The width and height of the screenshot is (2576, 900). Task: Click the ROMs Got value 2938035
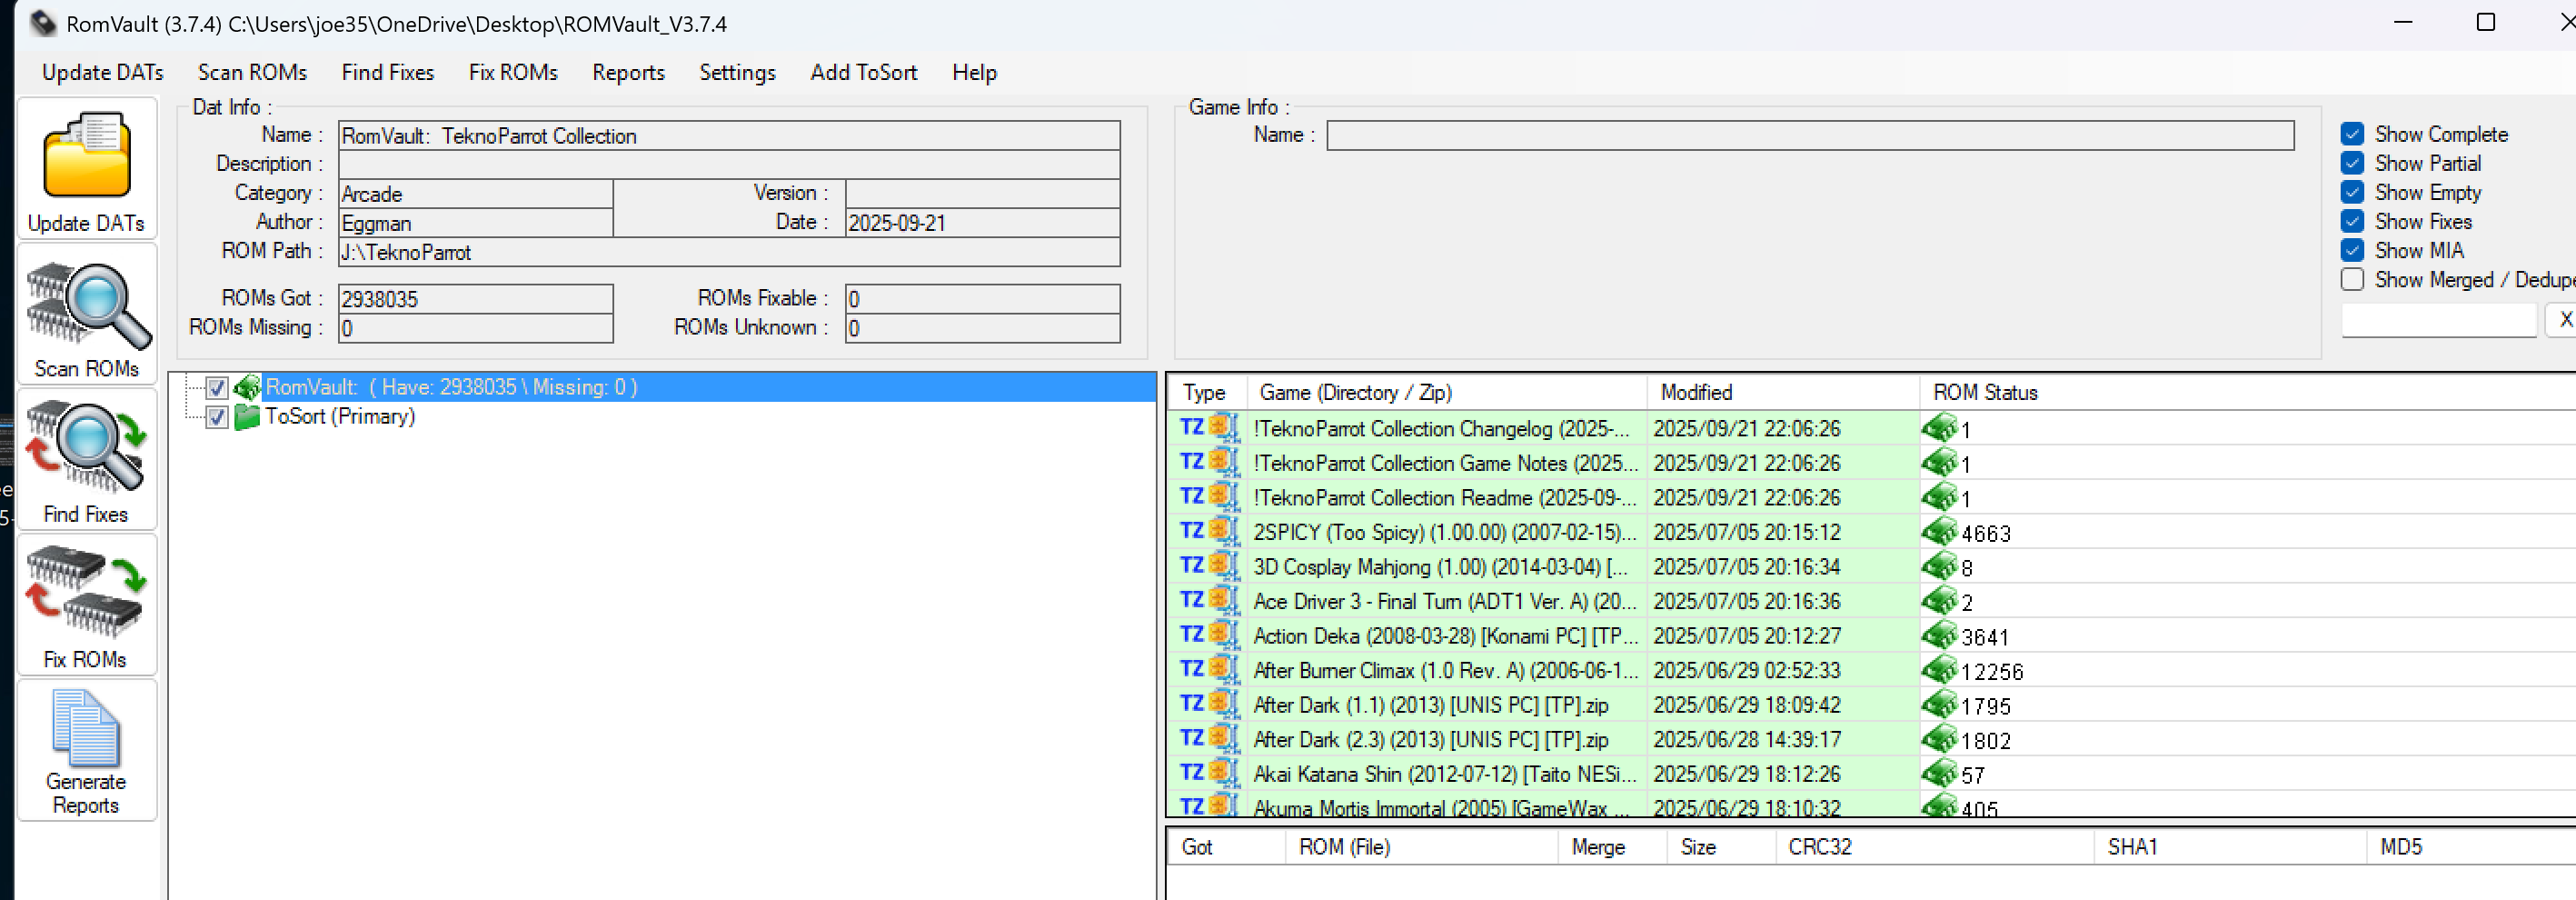point(475,299)
